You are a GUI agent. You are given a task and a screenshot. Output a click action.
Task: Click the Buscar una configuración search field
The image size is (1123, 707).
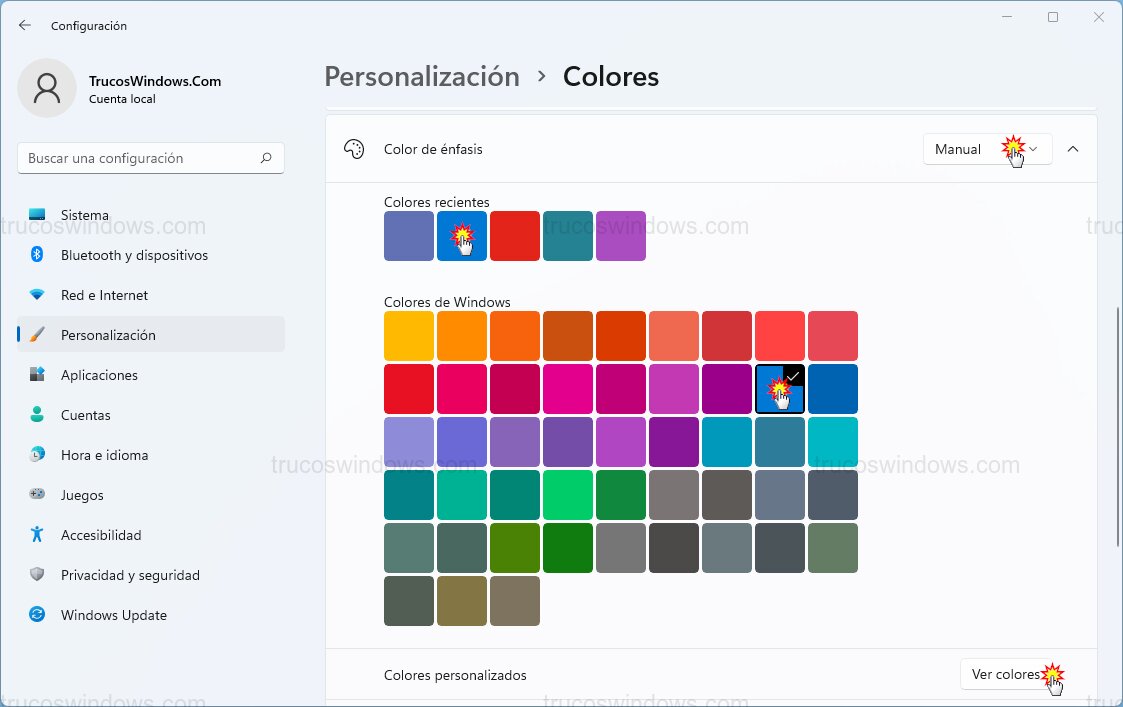[140, 158]
